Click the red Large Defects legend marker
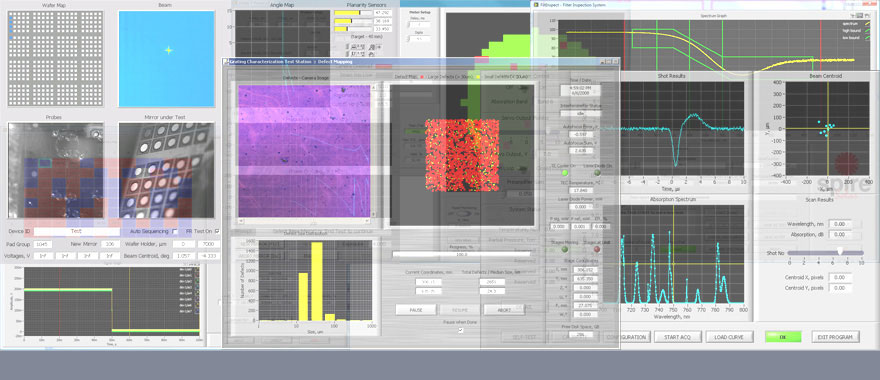 point(422,76)
